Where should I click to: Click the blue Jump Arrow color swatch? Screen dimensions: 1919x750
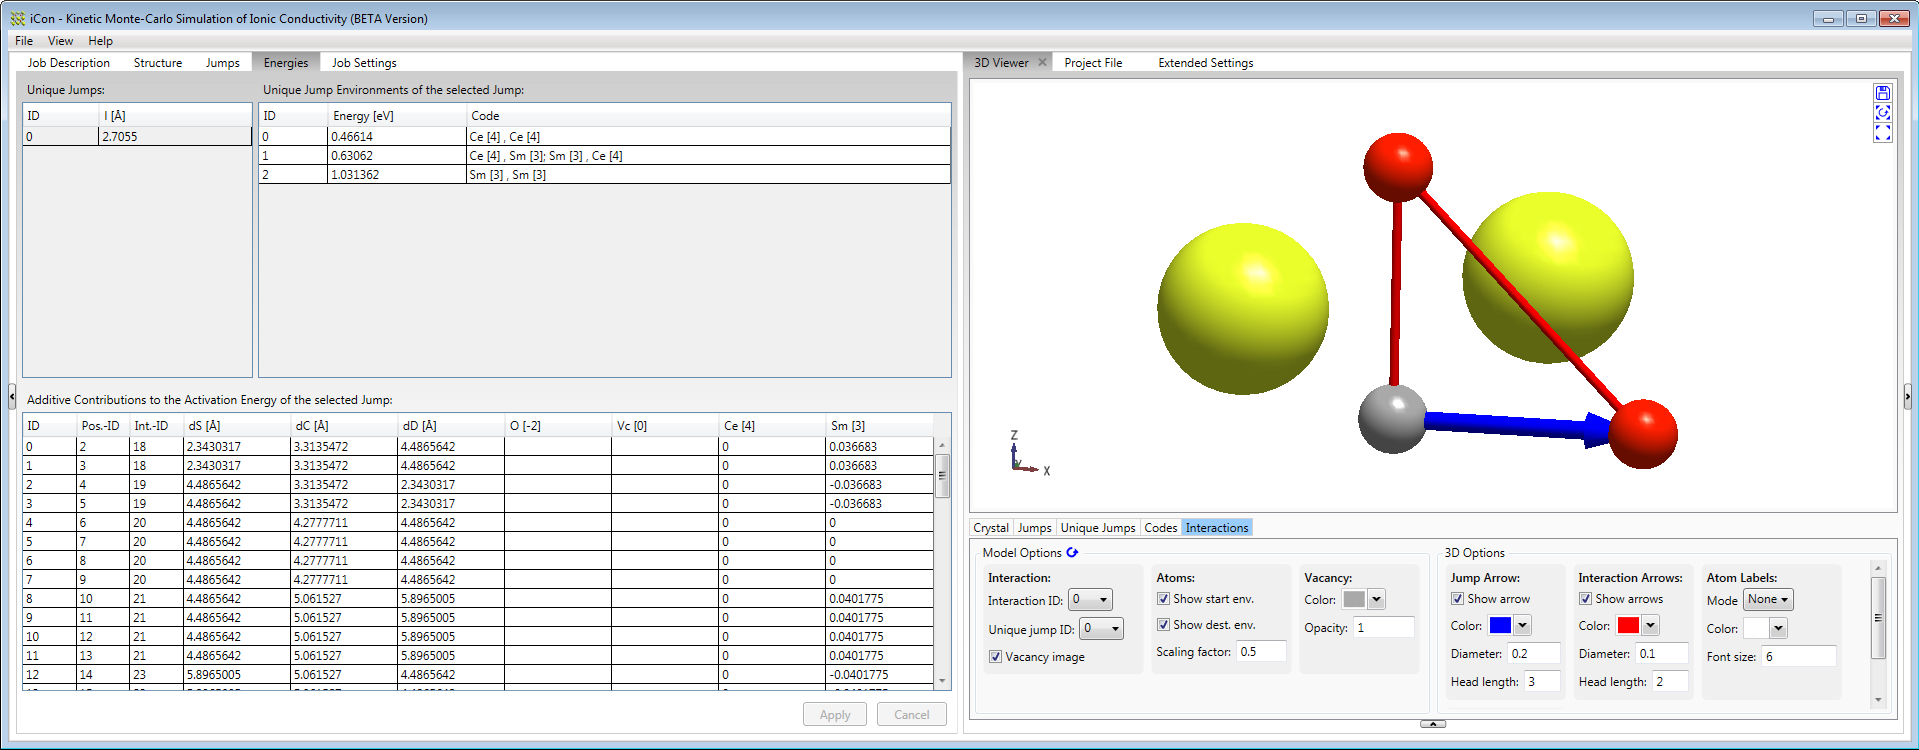1500,626
